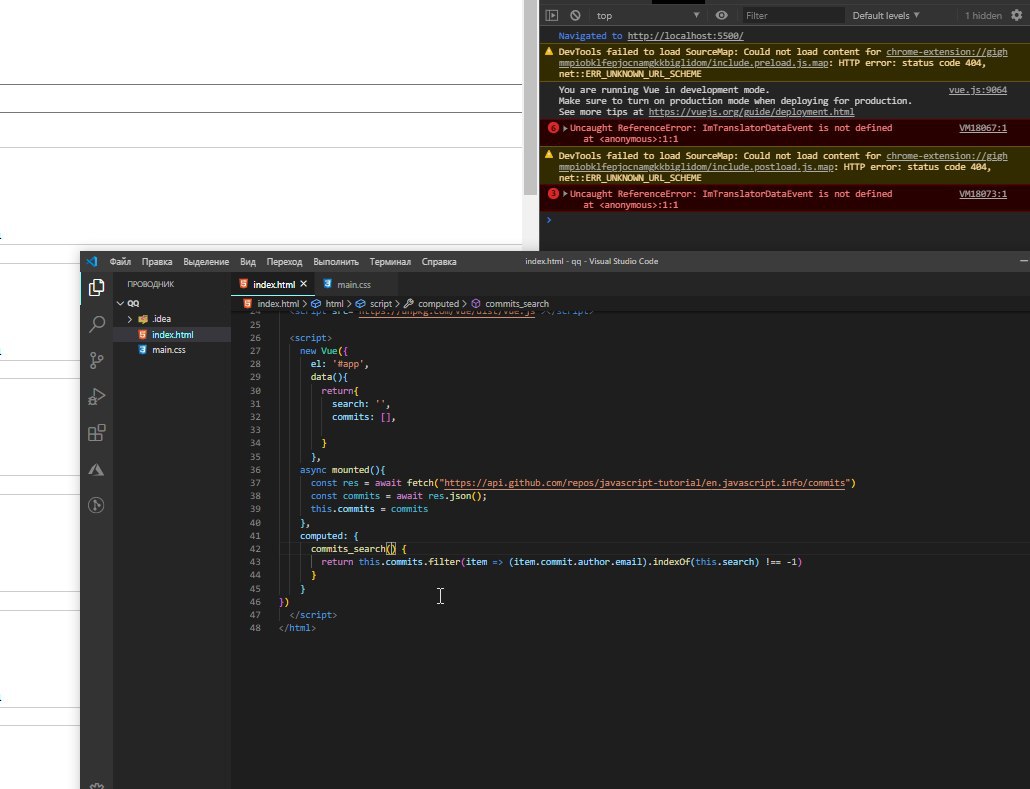Click the first SourceMap warning triangle icon
Screen dimensions: 1030x789
[x=549, y=51]
